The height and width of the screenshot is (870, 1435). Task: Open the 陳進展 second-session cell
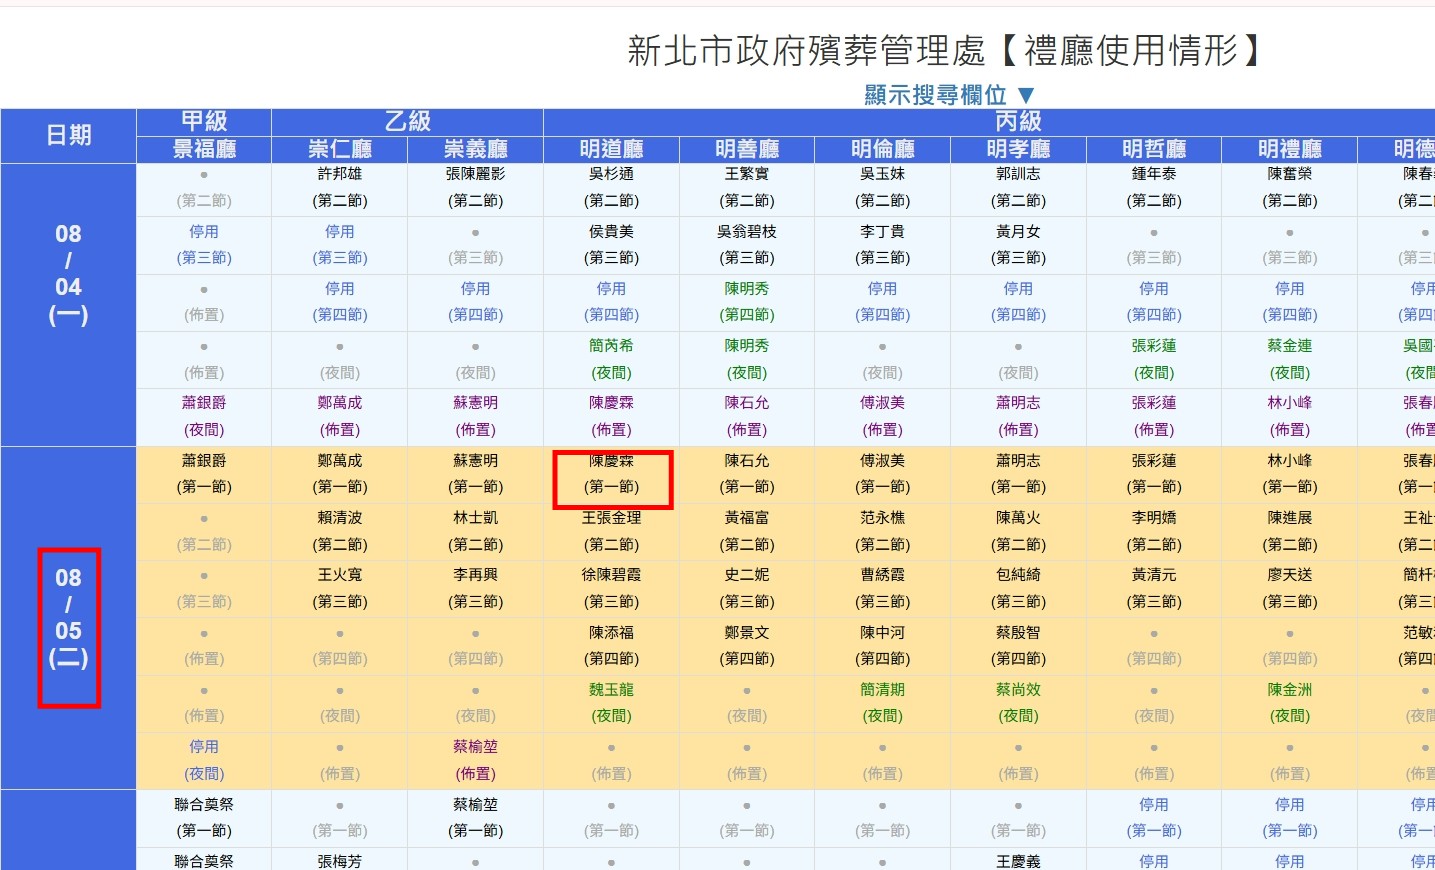[x=1290, y=531]
